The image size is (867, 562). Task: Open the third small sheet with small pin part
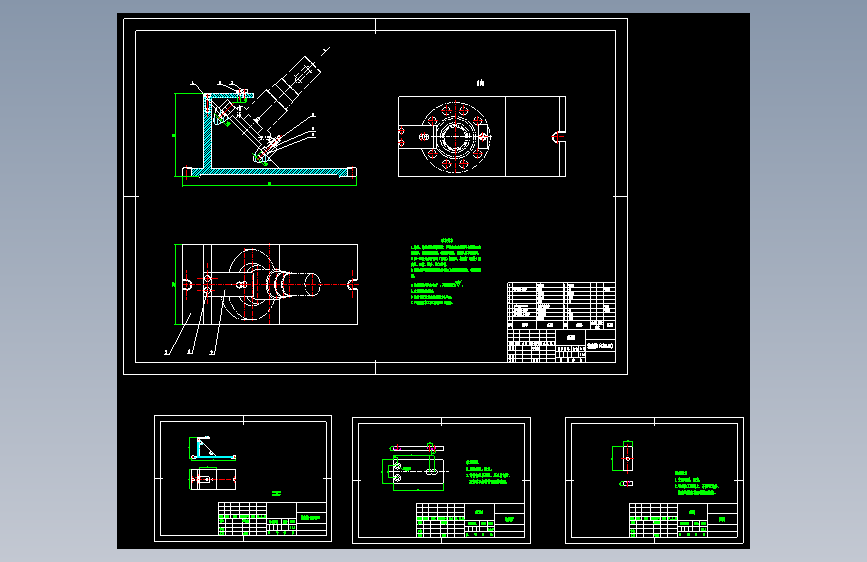click(654, 480)
